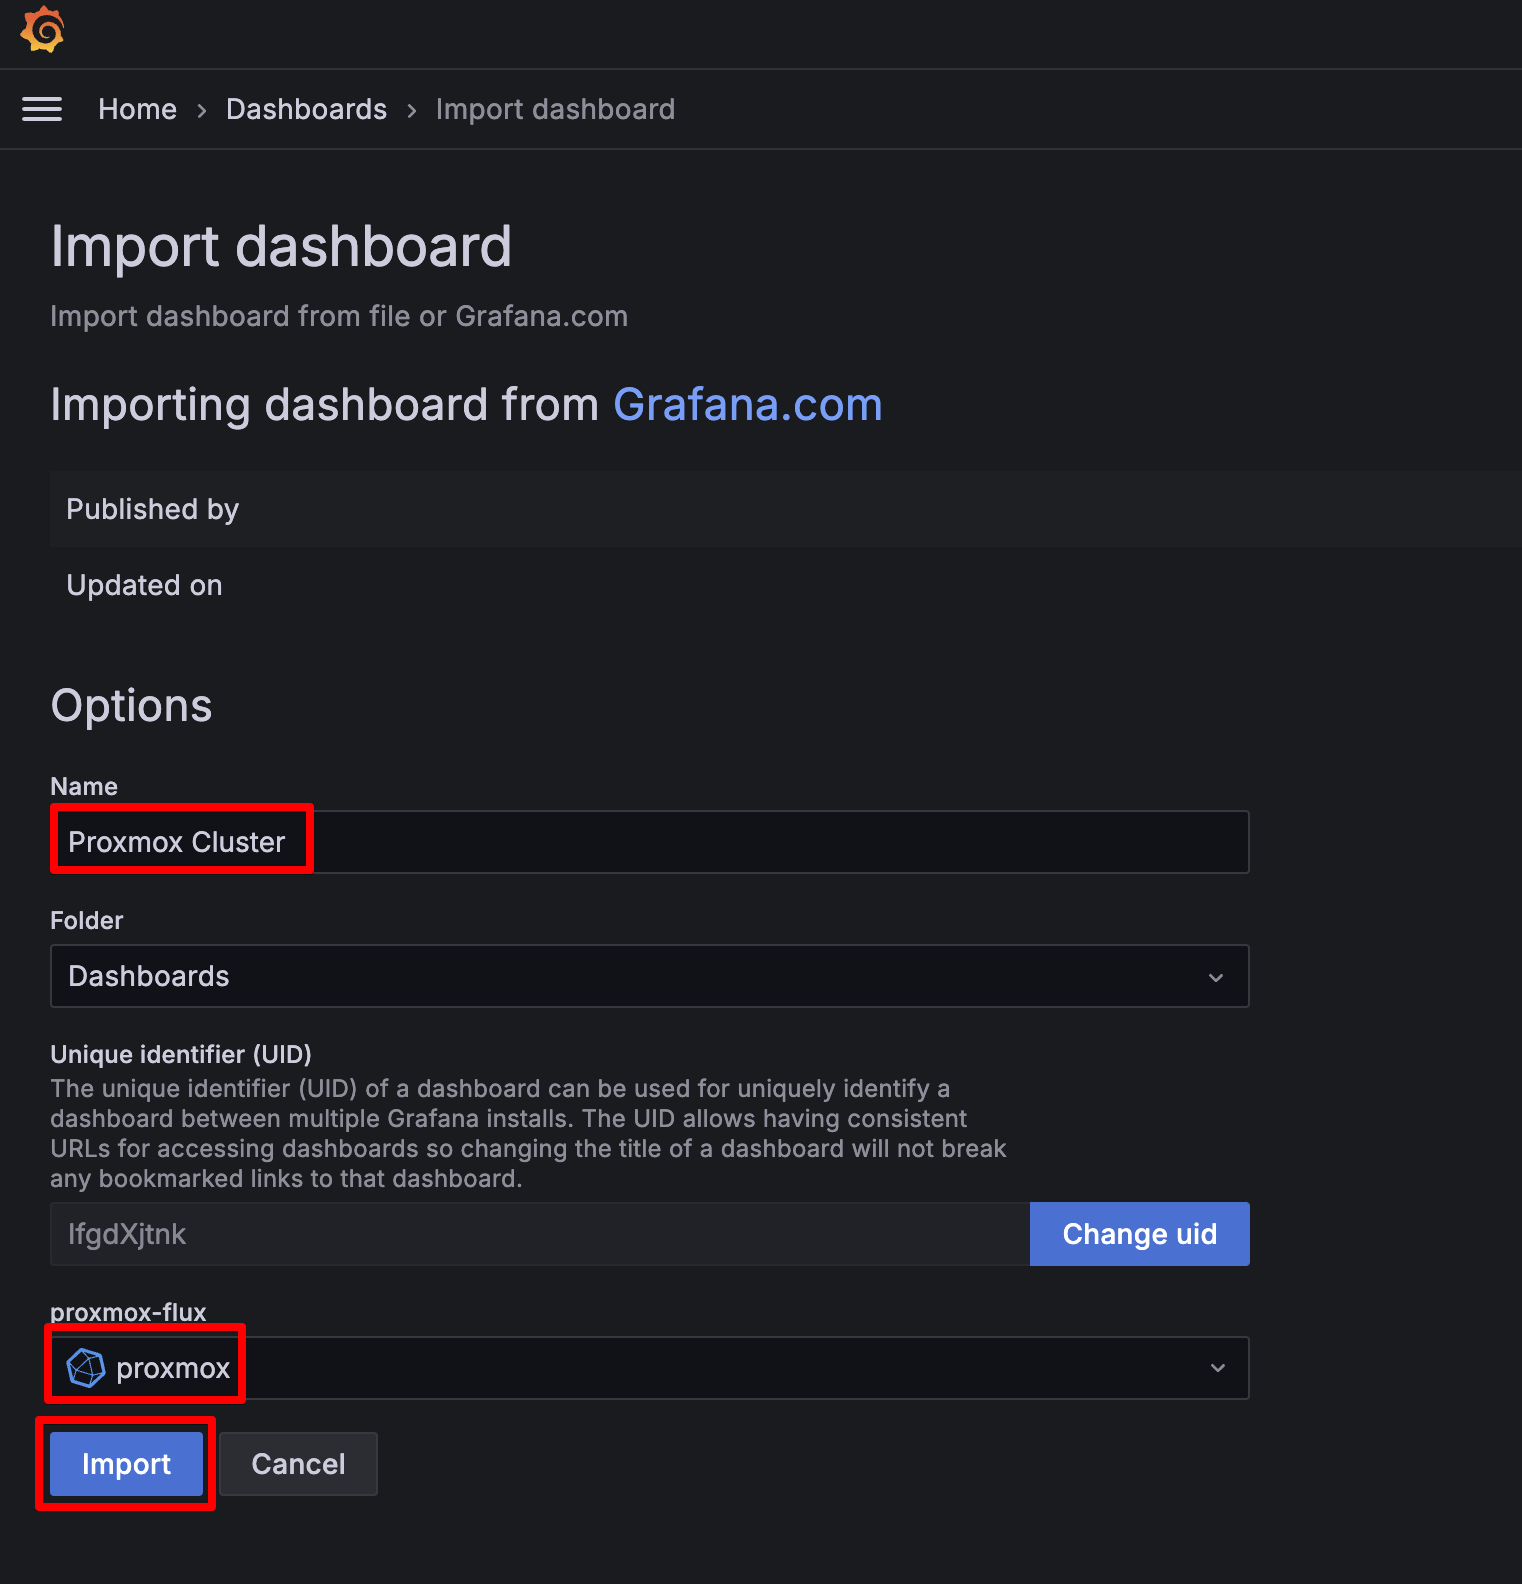Open the Grafana.com link
Viewport: 1522px width, 1584px height.
click(747, 405)
